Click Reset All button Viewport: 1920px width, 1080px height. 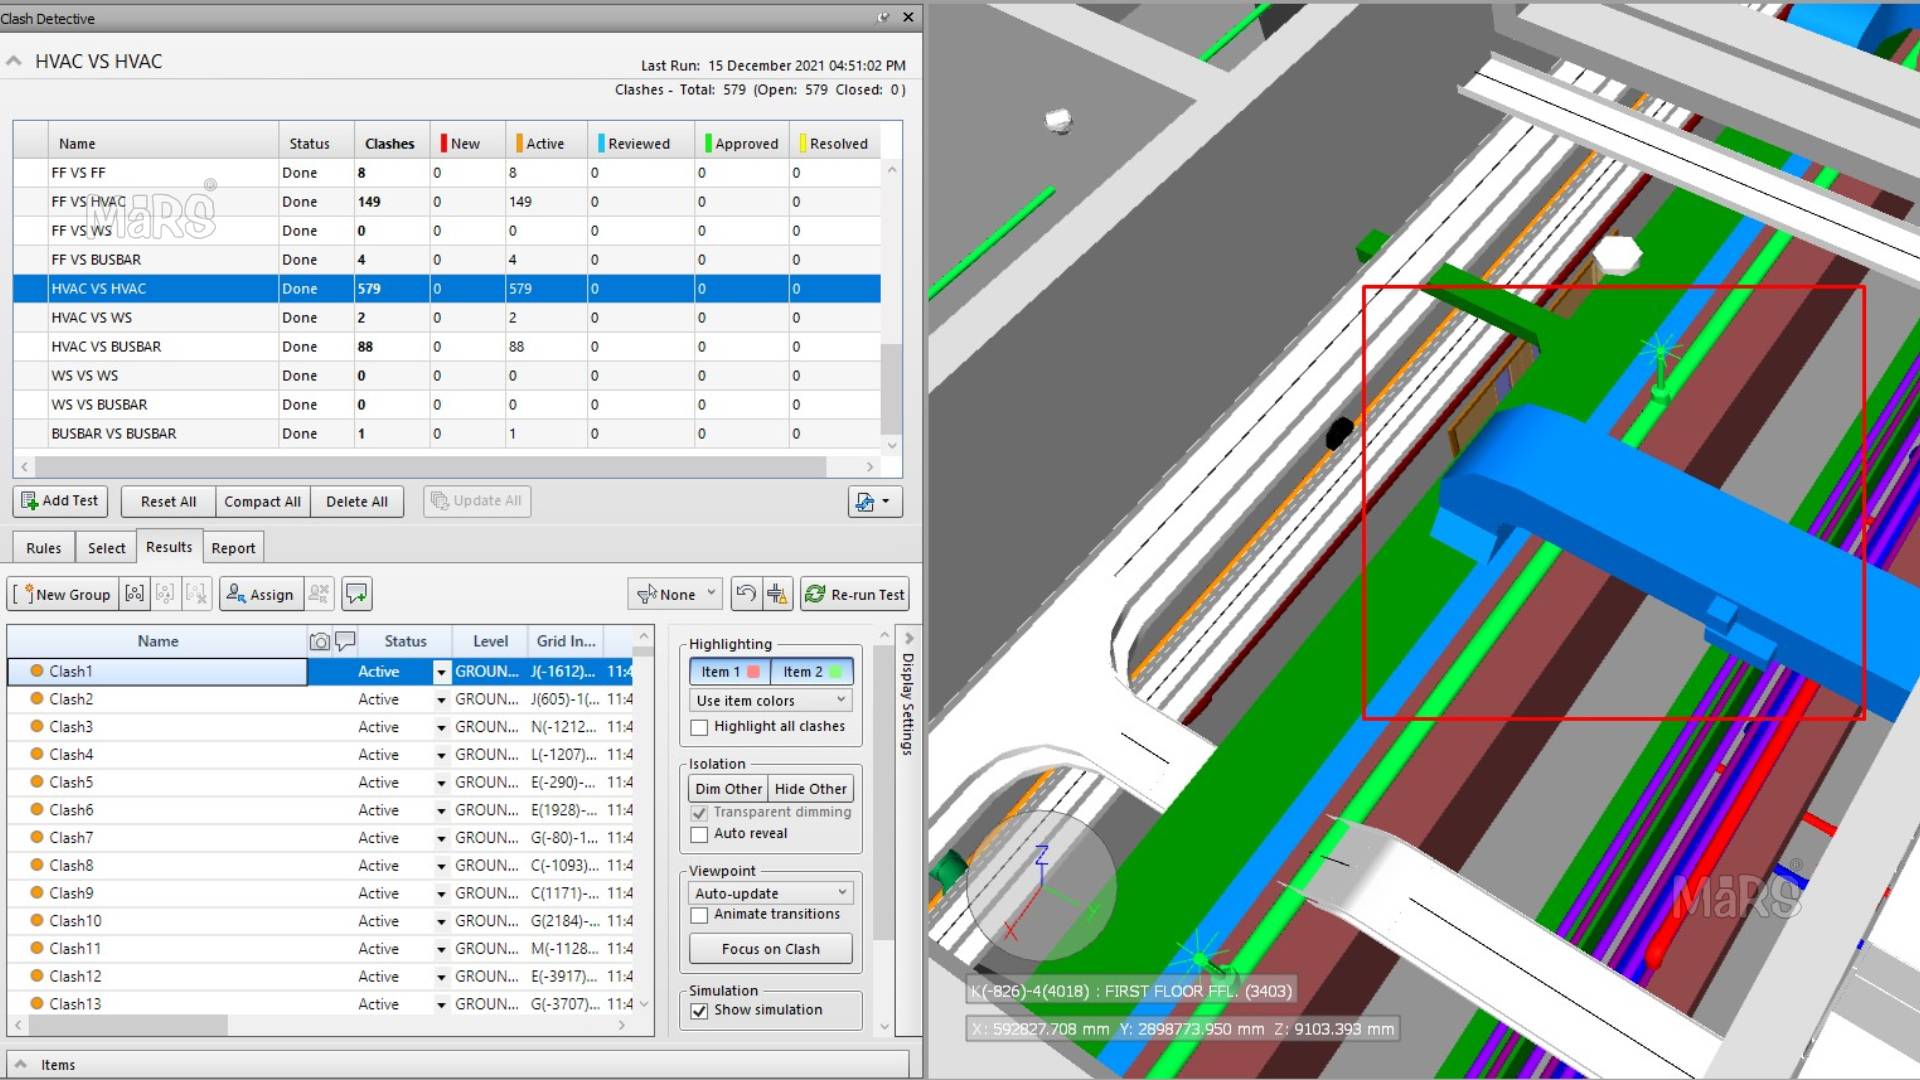click(168, 501)
